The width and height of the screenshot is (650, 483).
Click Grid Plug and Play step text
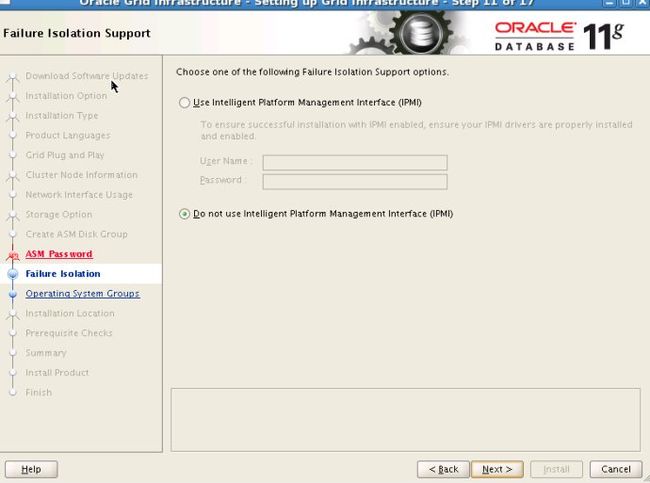tap(65, 155)
